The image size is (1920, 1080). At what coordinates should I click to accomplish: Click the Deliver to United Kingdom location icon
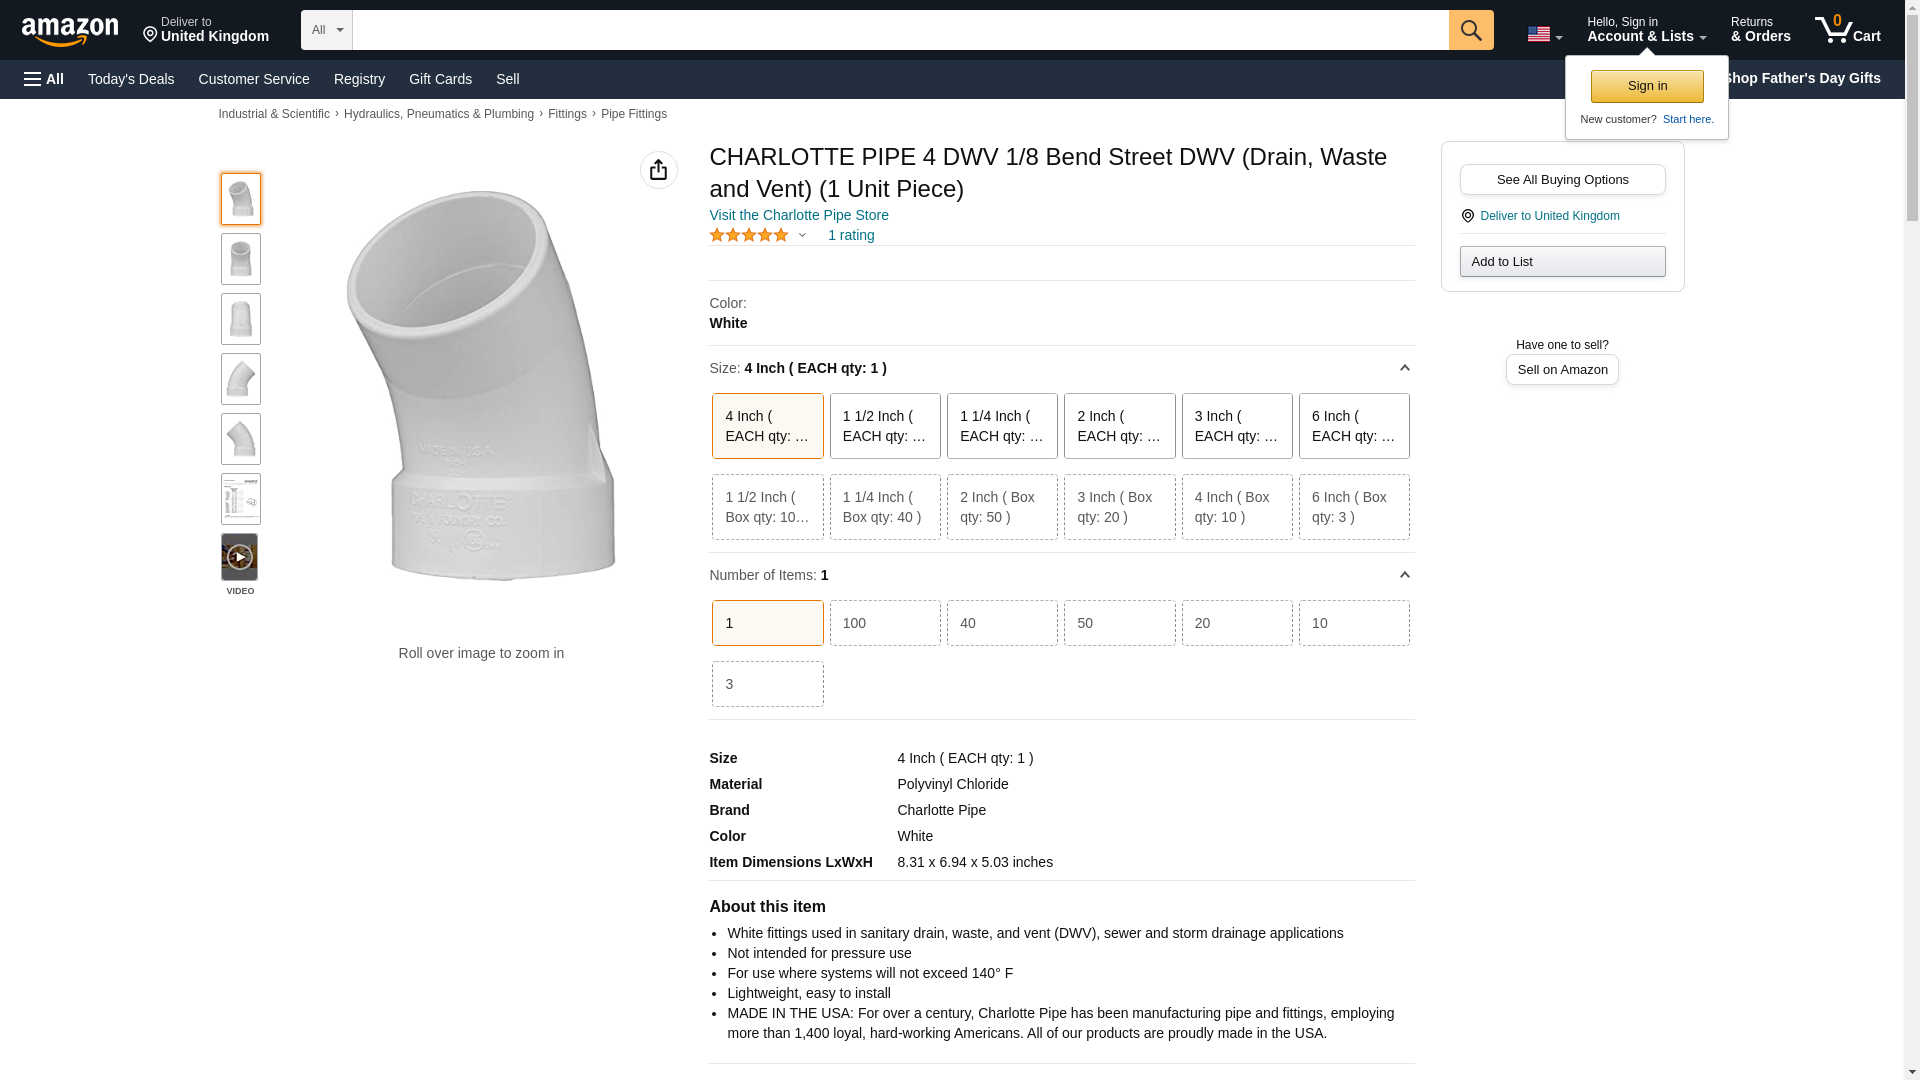[x=1467, y=216]
